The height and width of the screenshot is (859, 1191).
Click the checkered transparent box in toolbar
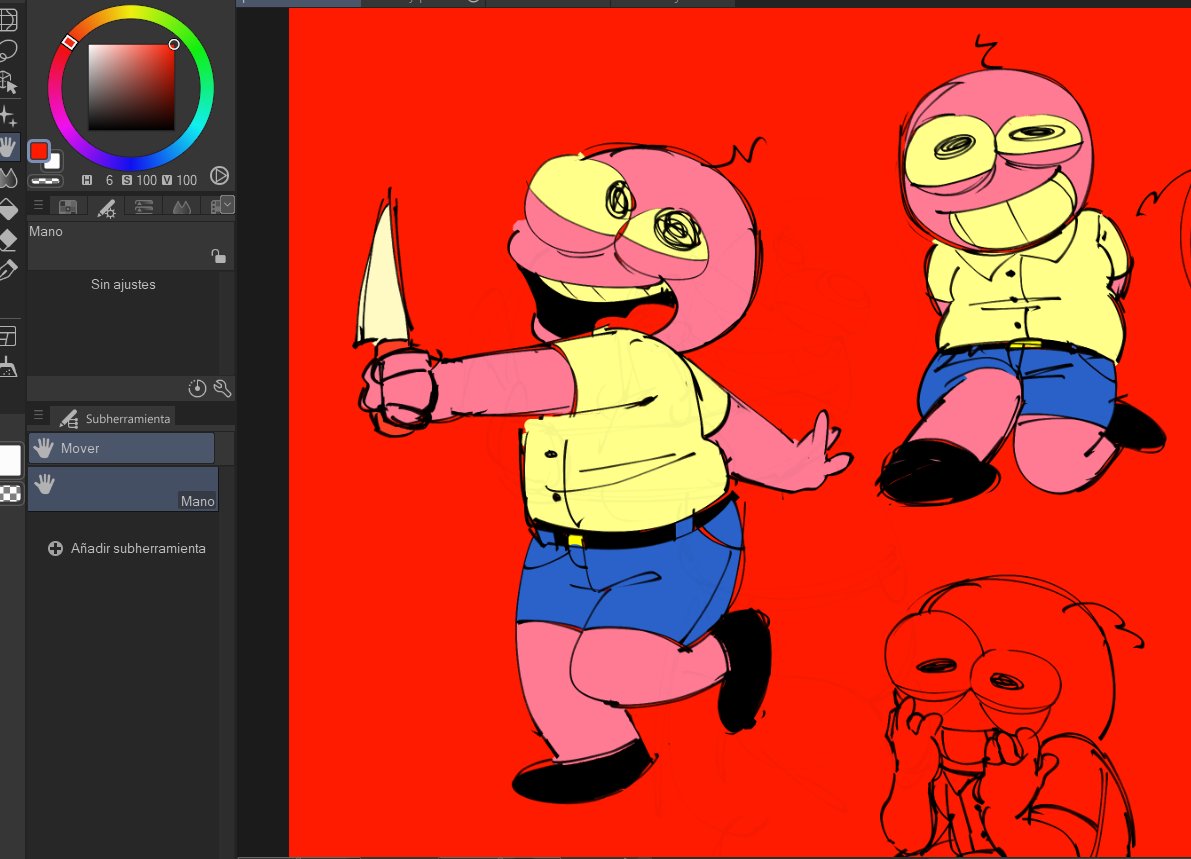(11, 494)
